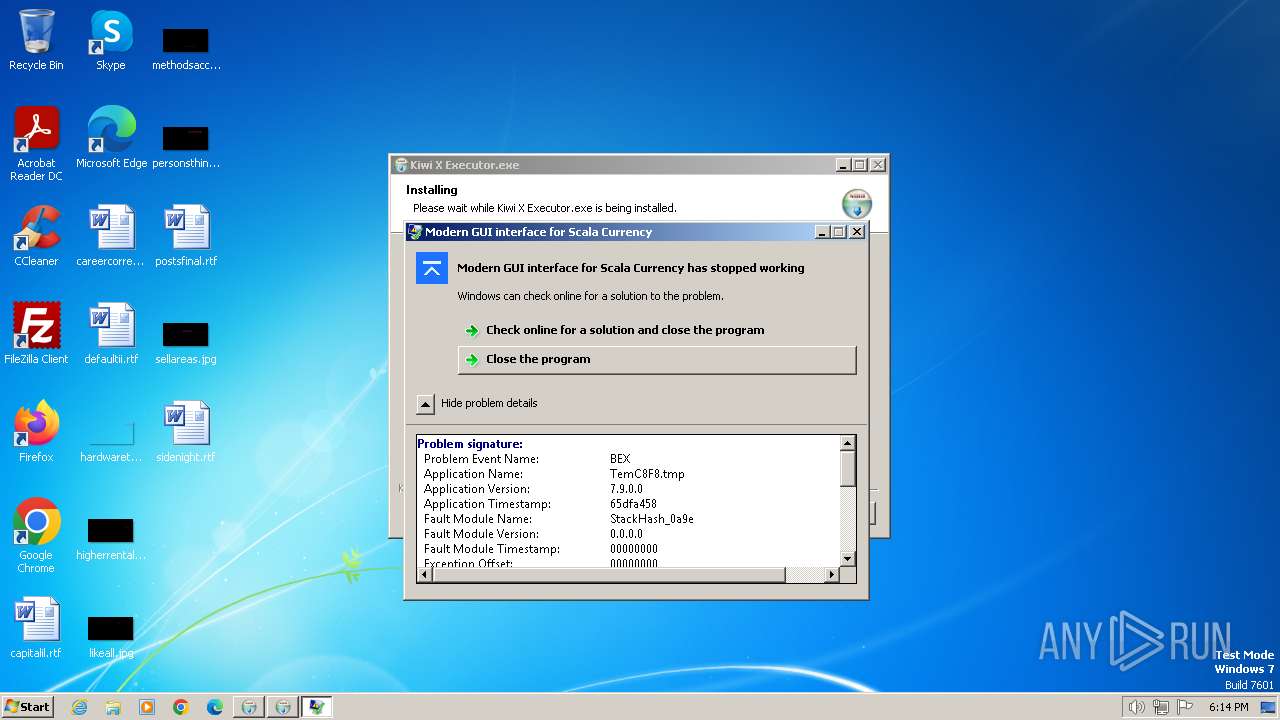1280x720 pixels.
Task: Click the taskbar clock showing 6:14 PM
Action: point(1228,707)
